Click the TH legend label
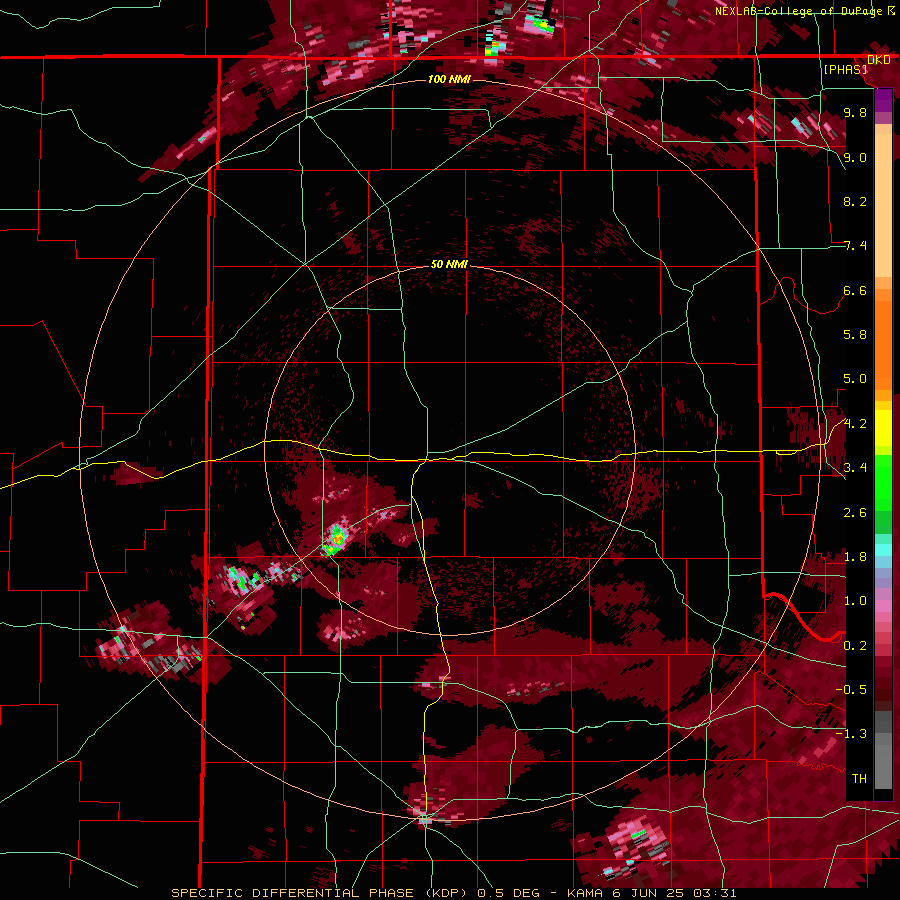This screenshot has width=900, height=900. tap(859, 778)
